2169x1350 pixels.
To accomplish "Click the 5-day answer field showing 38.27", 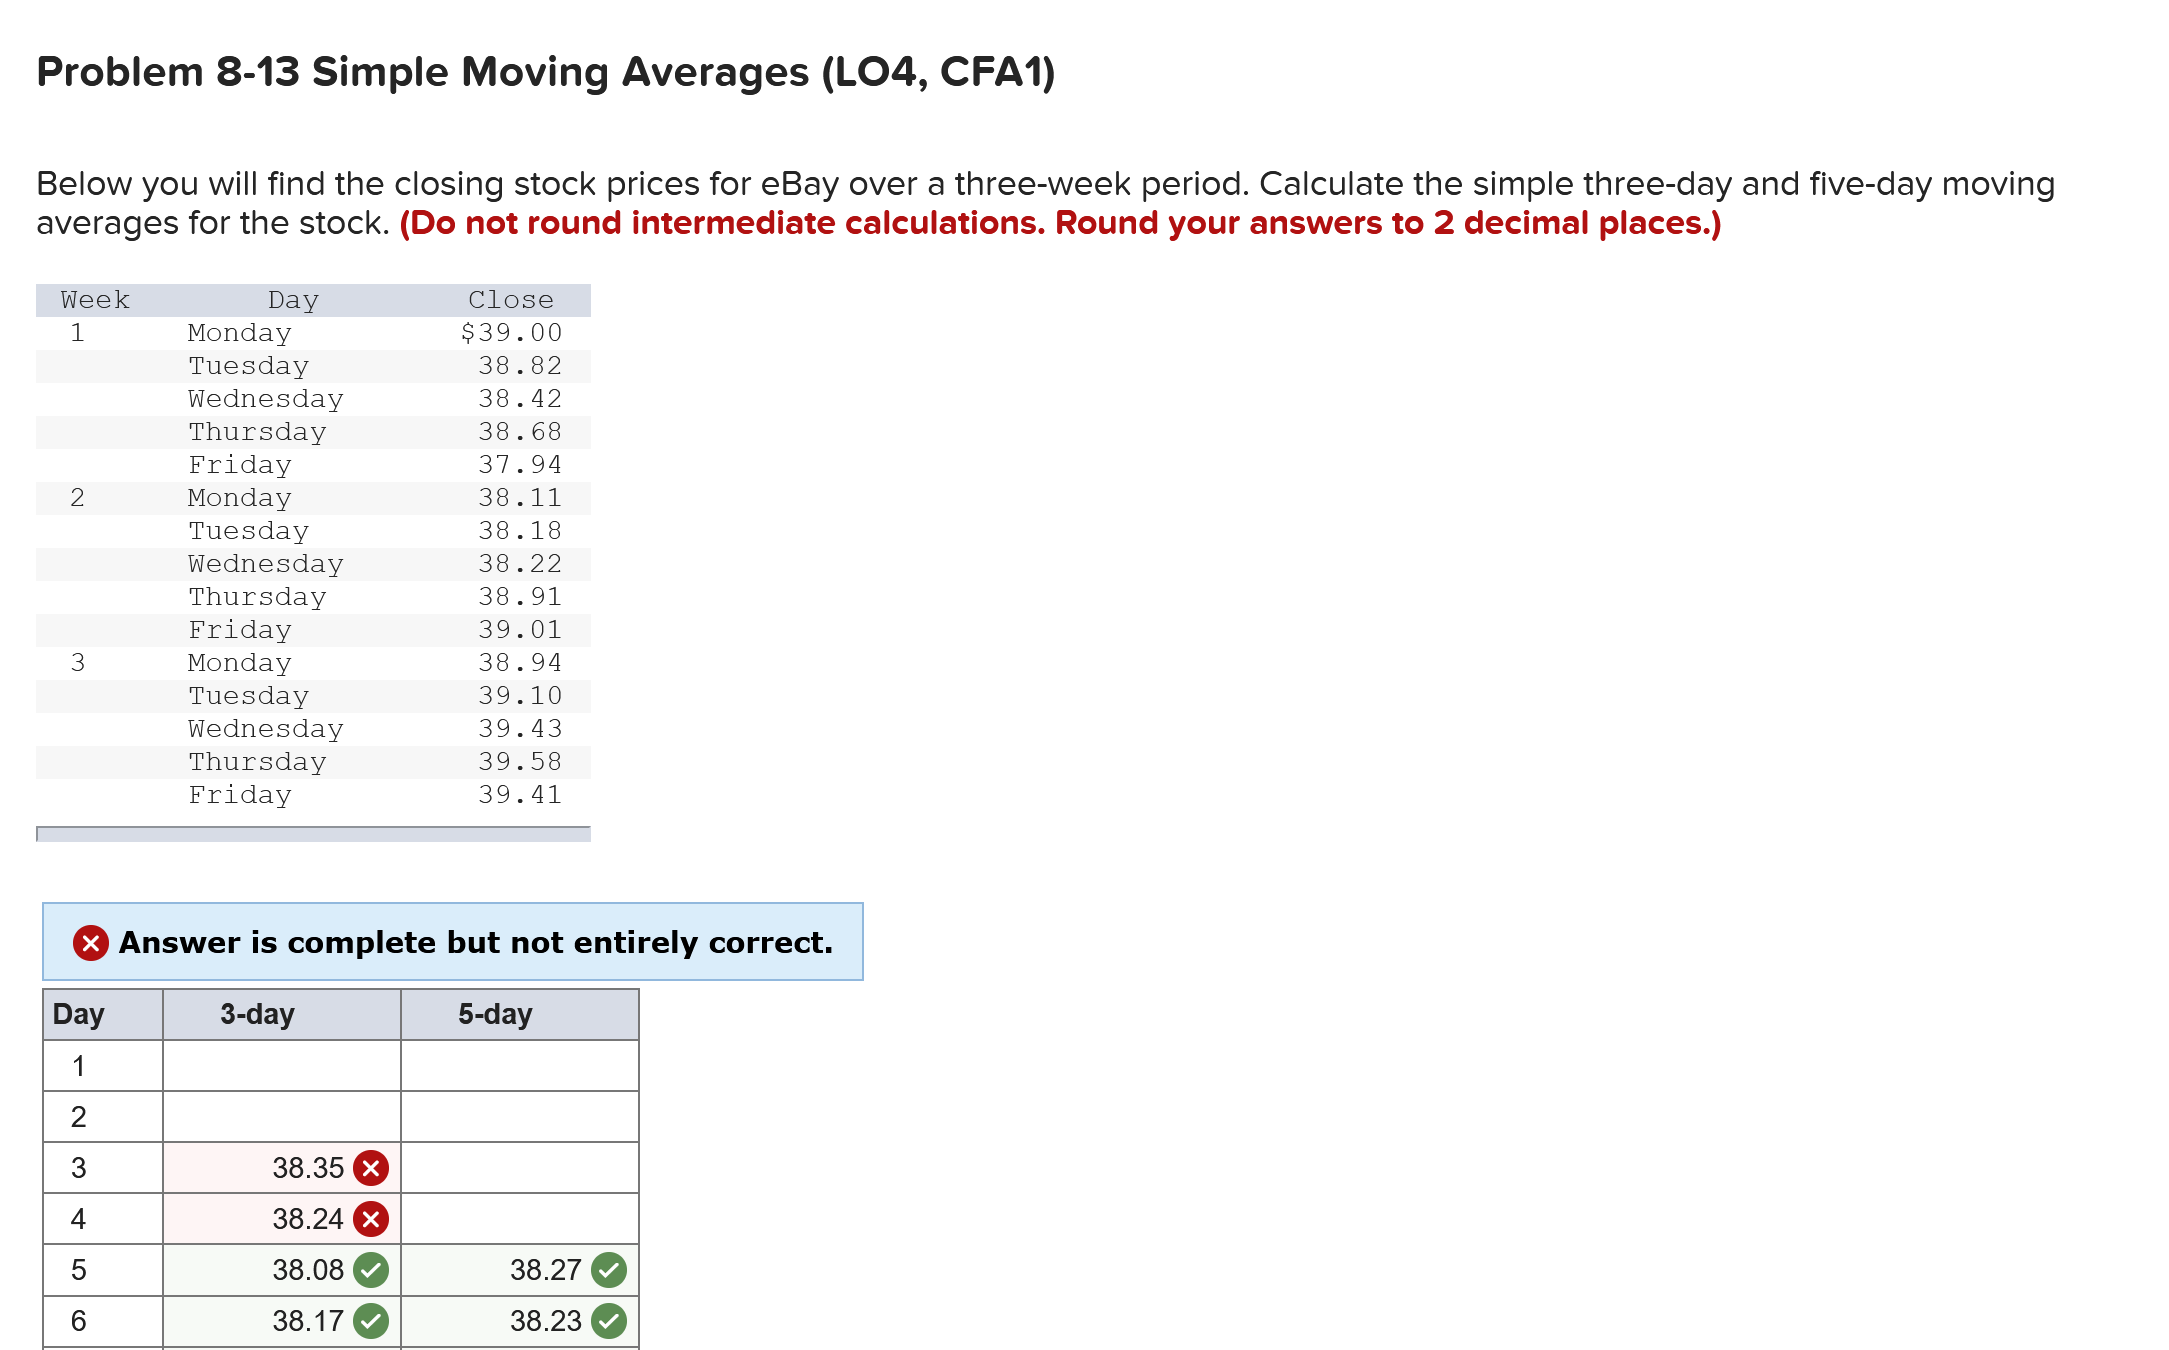I will pyautogui.click(x=546, y=1269).
